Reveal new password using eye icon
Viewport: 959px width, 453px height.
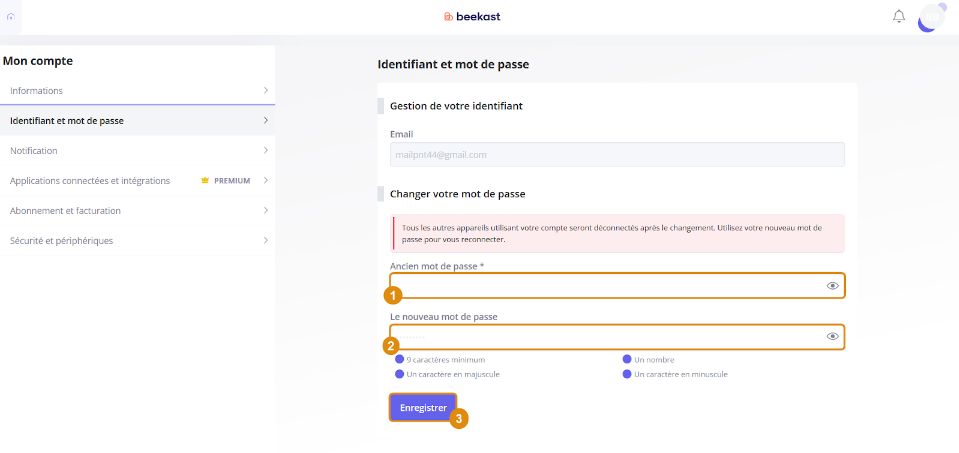832,336
